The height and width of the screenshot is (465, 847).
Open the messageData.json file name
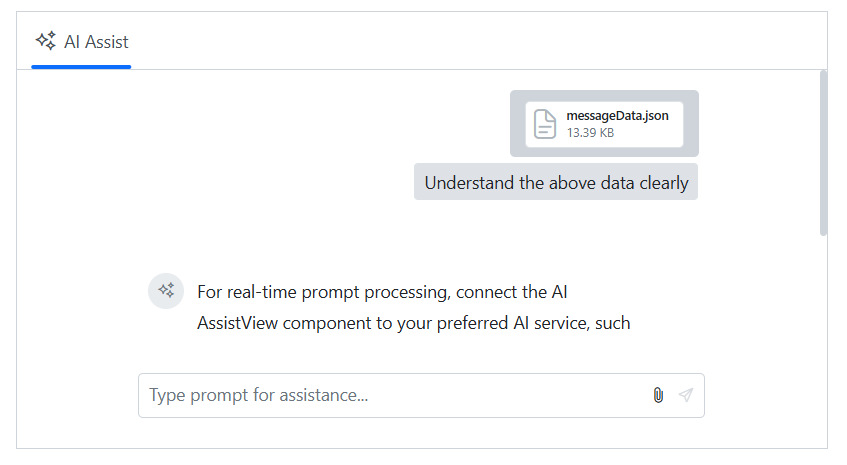point(617,115)
